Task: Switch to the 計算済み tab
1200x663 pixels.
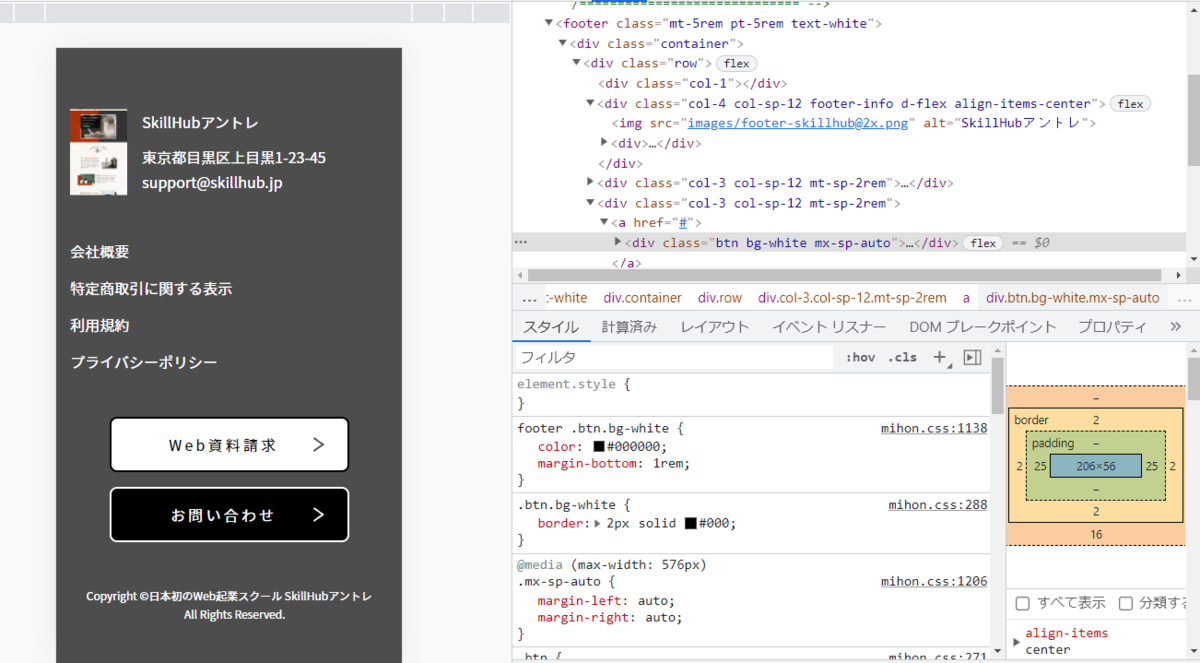Action: point(629,326)
